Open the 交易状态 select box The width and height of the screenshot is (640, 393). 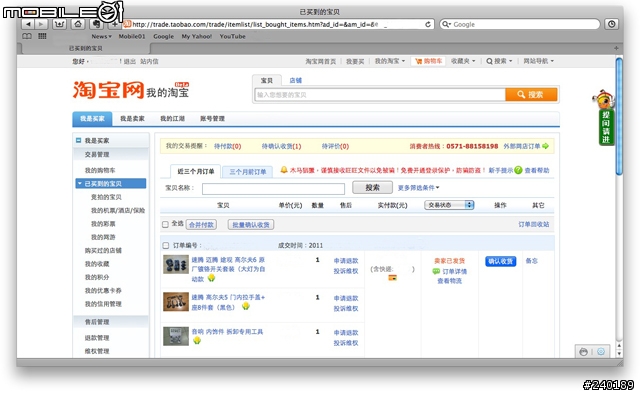449,205
